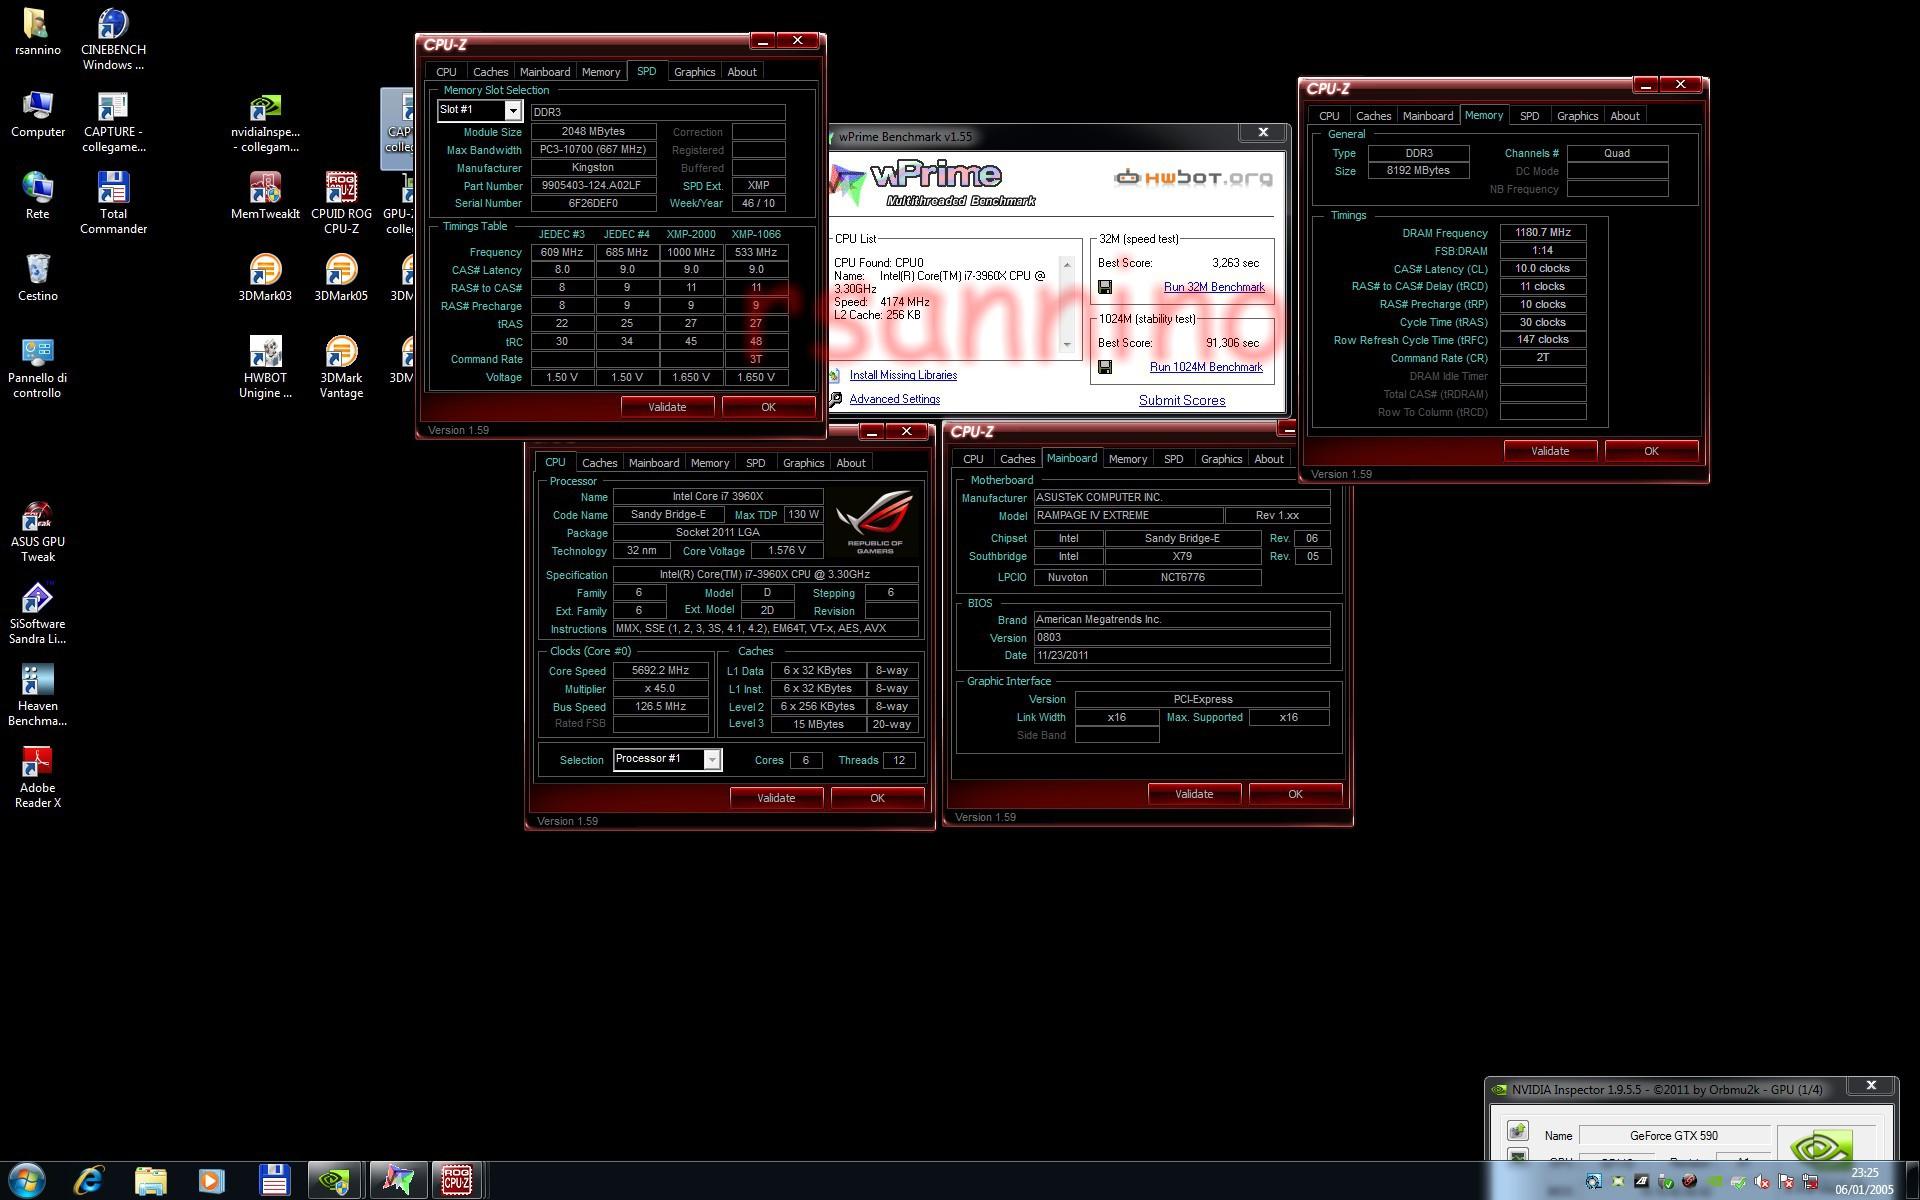Switch to Caches tab in Mainboard CPU-Z window
The image size is (1920, 1200).
coord(1017,459)
